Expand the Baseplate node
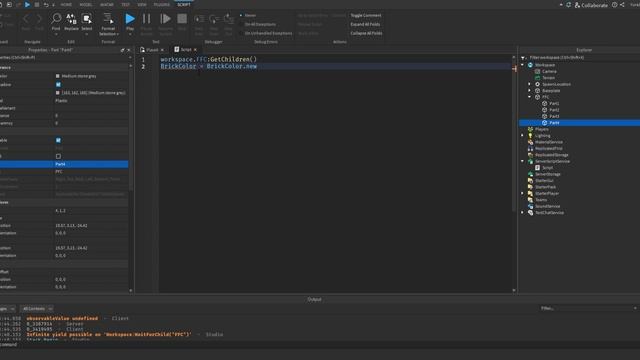The height and width of the screenshot is (360, 640). [x=530, y=91]
